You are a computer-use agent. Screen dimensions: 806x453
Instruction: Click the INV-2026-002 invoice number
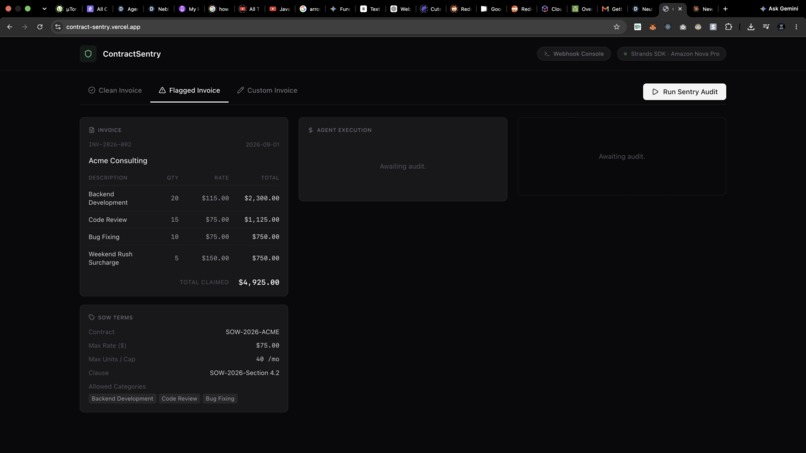coord(109,145)
